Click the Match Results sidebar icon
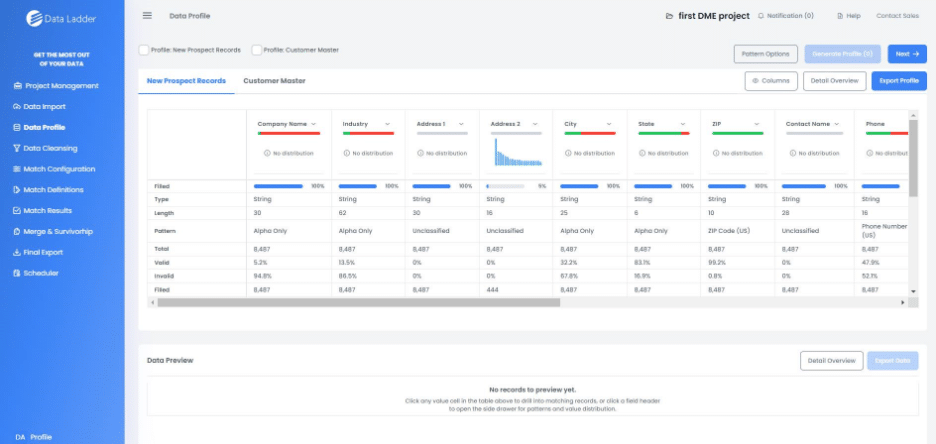 [17, 211]
